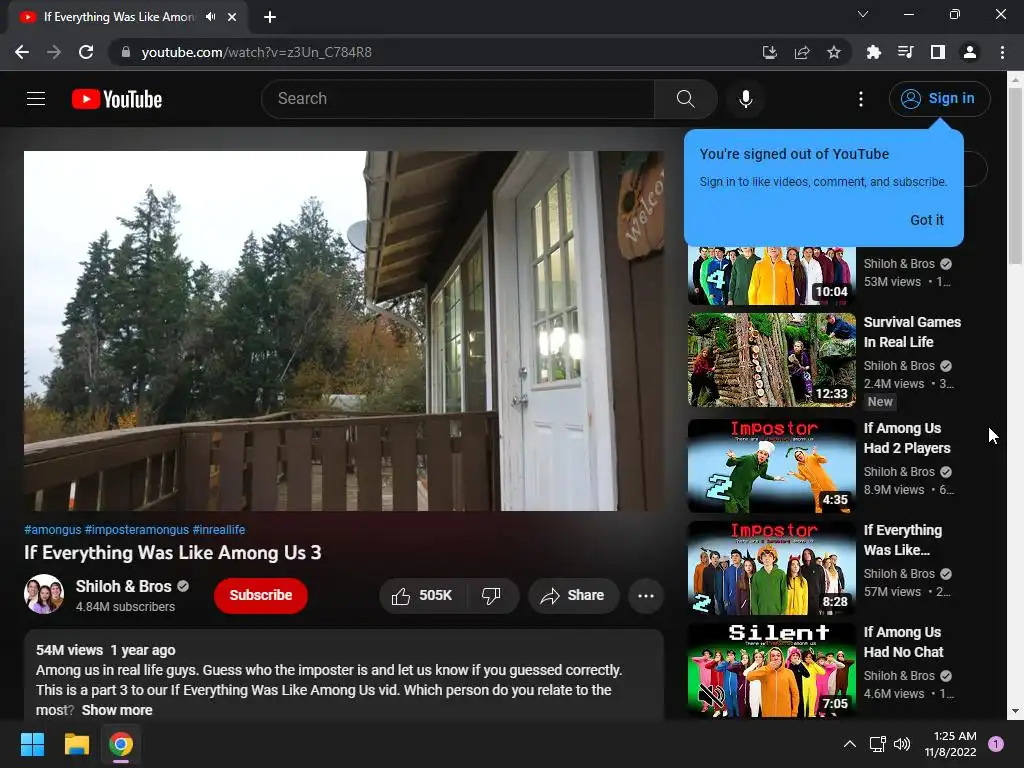Viewport: 1024px width, 768px height.
Task: Open File Explorer from taskbar
Action: (76, 744)
